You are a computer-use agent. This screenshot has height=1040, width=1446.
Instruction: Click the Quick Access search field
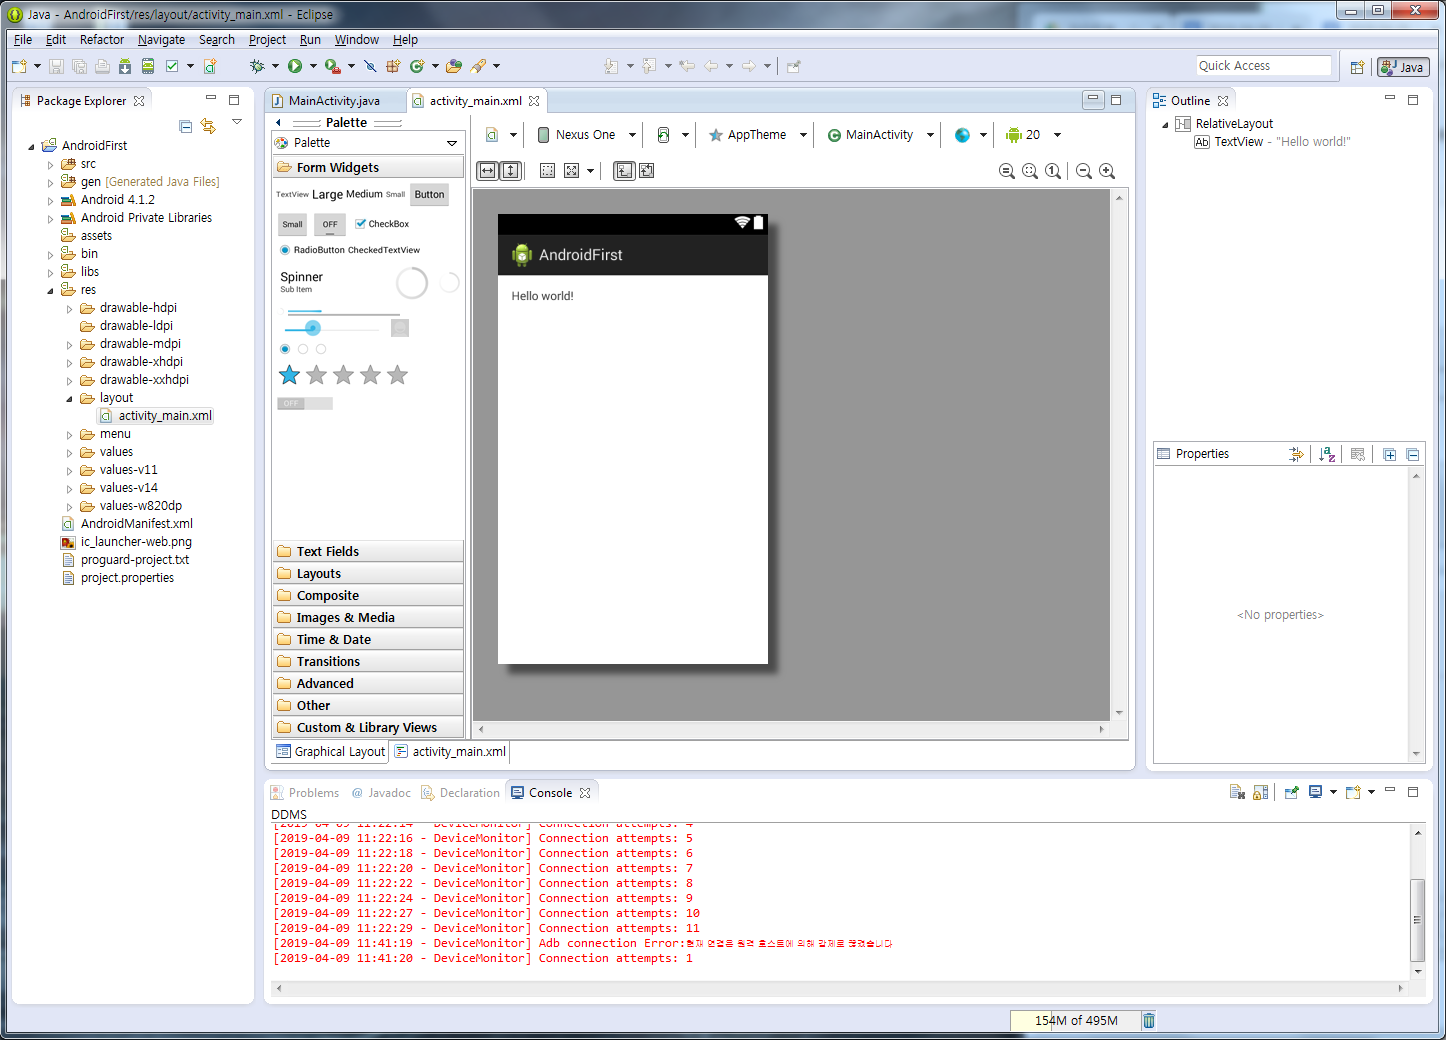tap(1264, 66)
